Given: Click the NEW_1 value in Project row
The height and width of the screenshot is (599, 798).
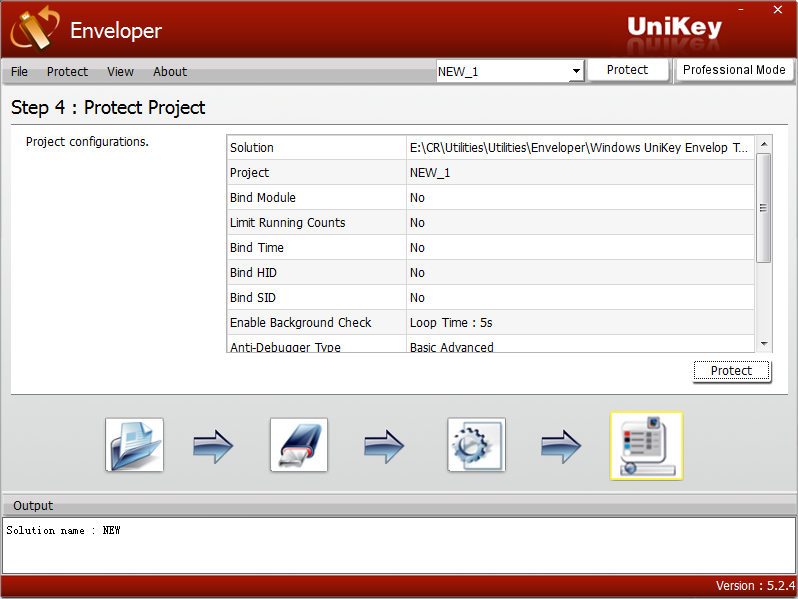Looking at the screenshot, I should point(430,173).
